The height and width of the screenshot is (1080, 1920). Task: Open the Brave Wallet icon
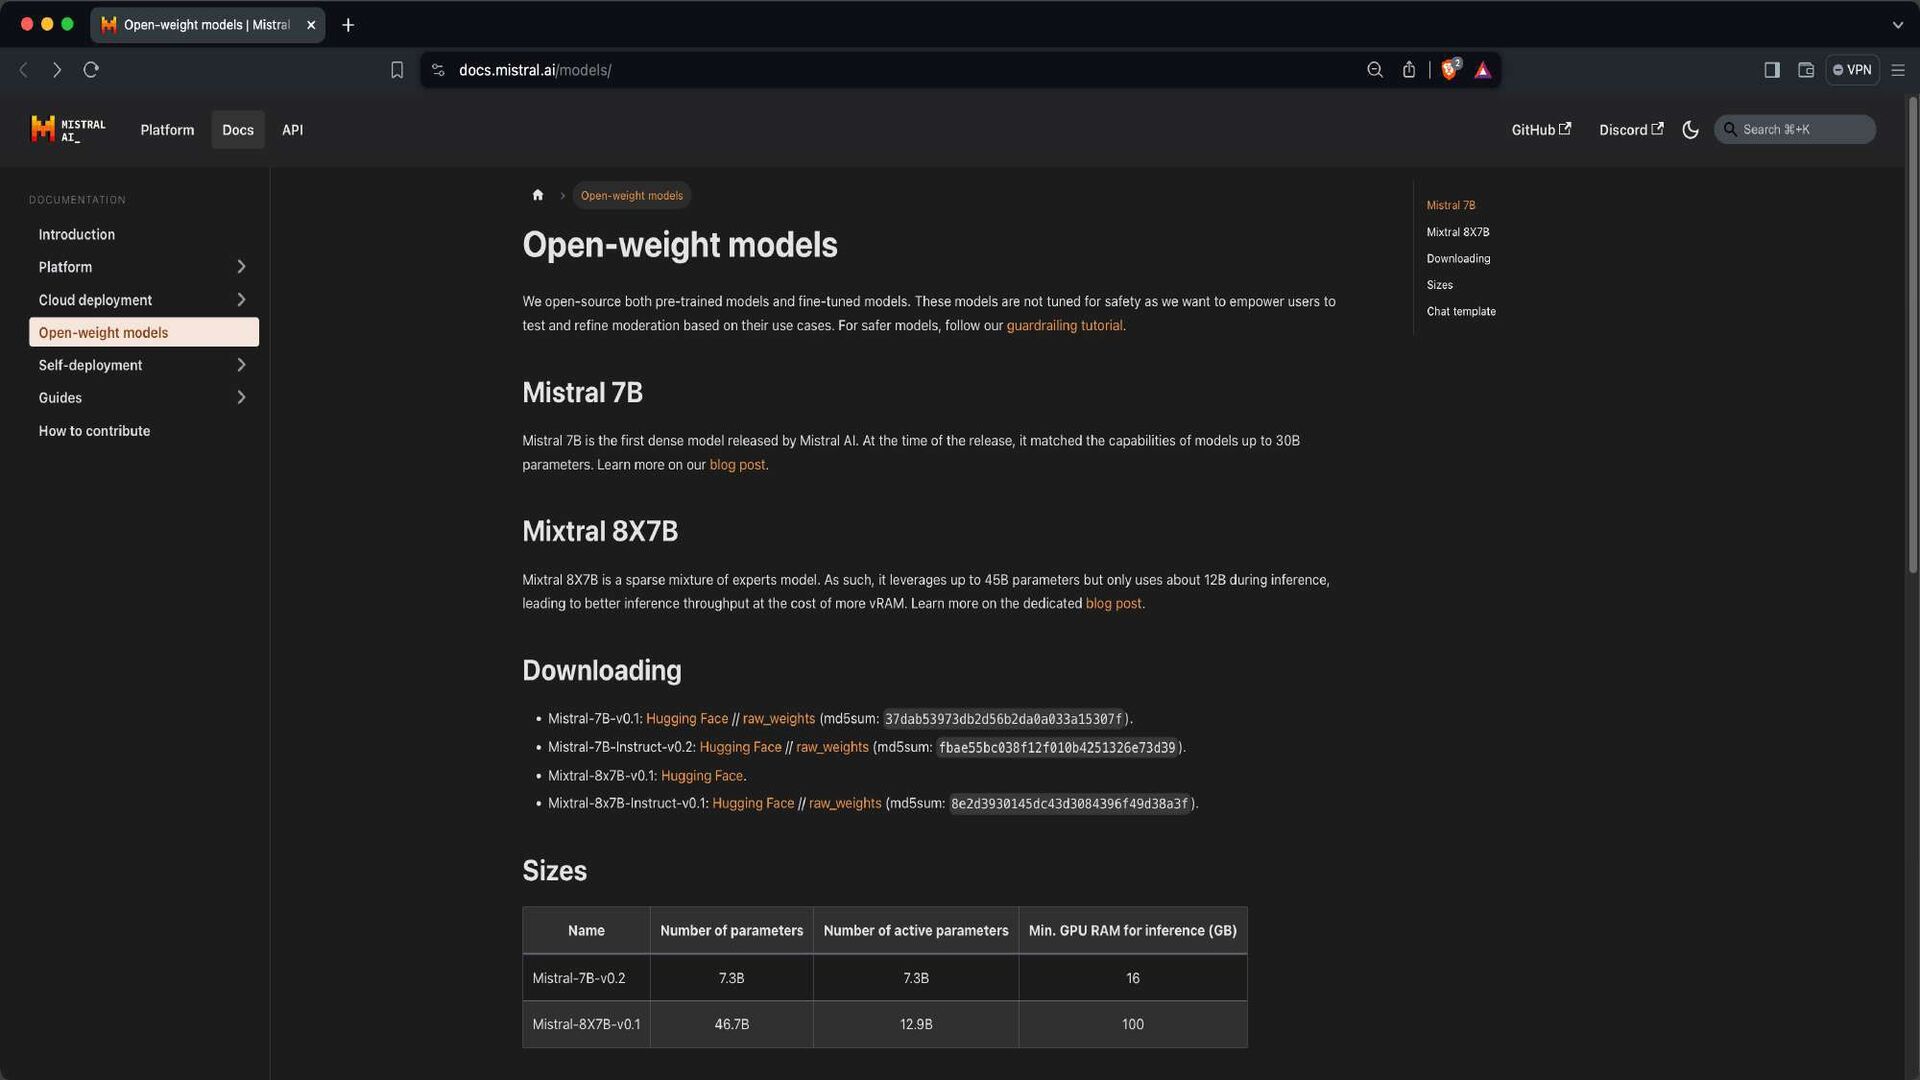coord(1806,70)
